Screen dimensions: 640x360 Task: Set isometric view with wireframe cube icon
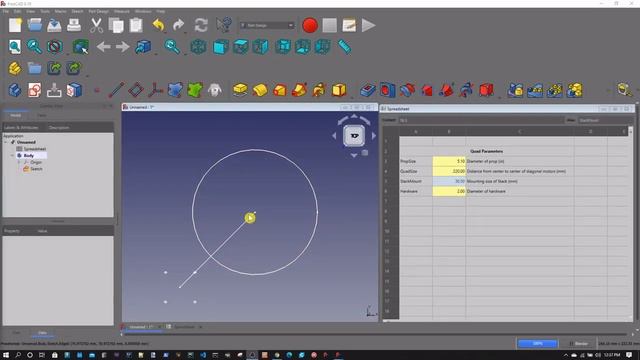(x=198, y=47)
